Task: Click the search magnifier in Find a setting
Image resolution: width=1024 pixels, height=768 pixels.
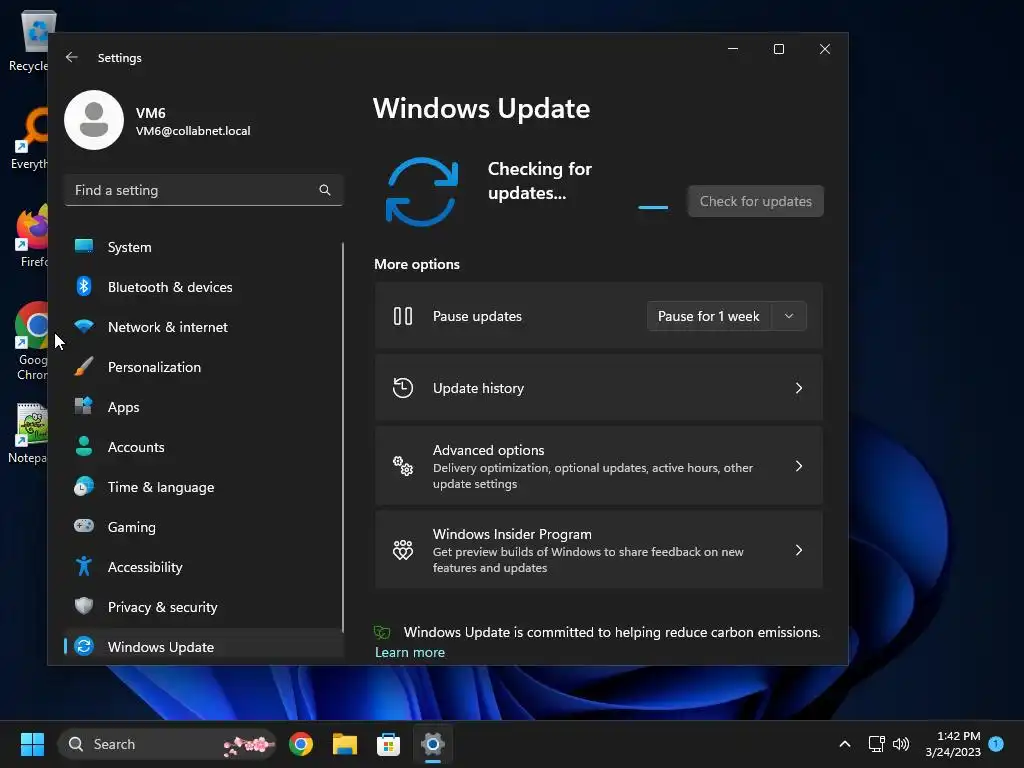Action: [x=325, y=190]
